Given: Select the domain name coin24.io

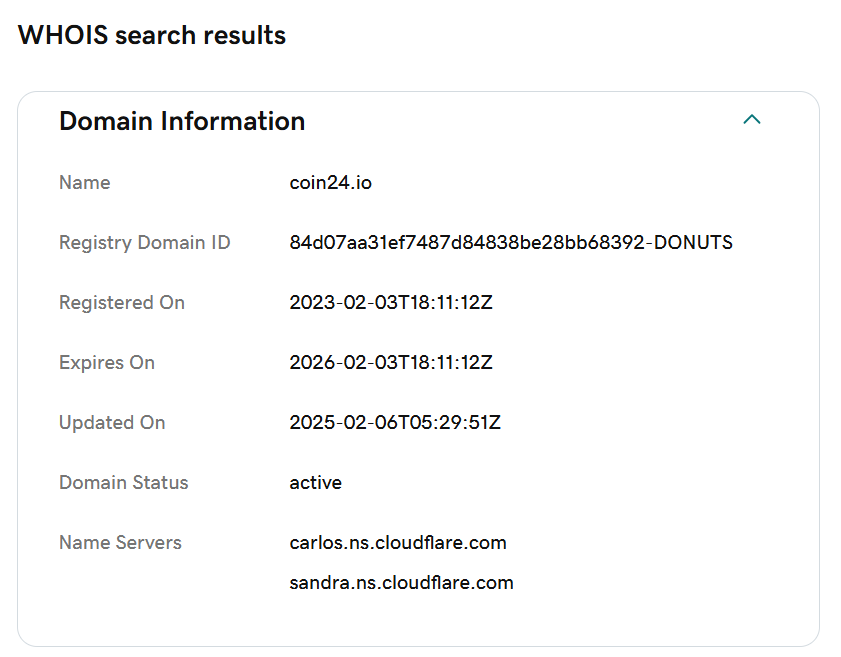Looking at the screenshot, I should click(x=330, y=183).
